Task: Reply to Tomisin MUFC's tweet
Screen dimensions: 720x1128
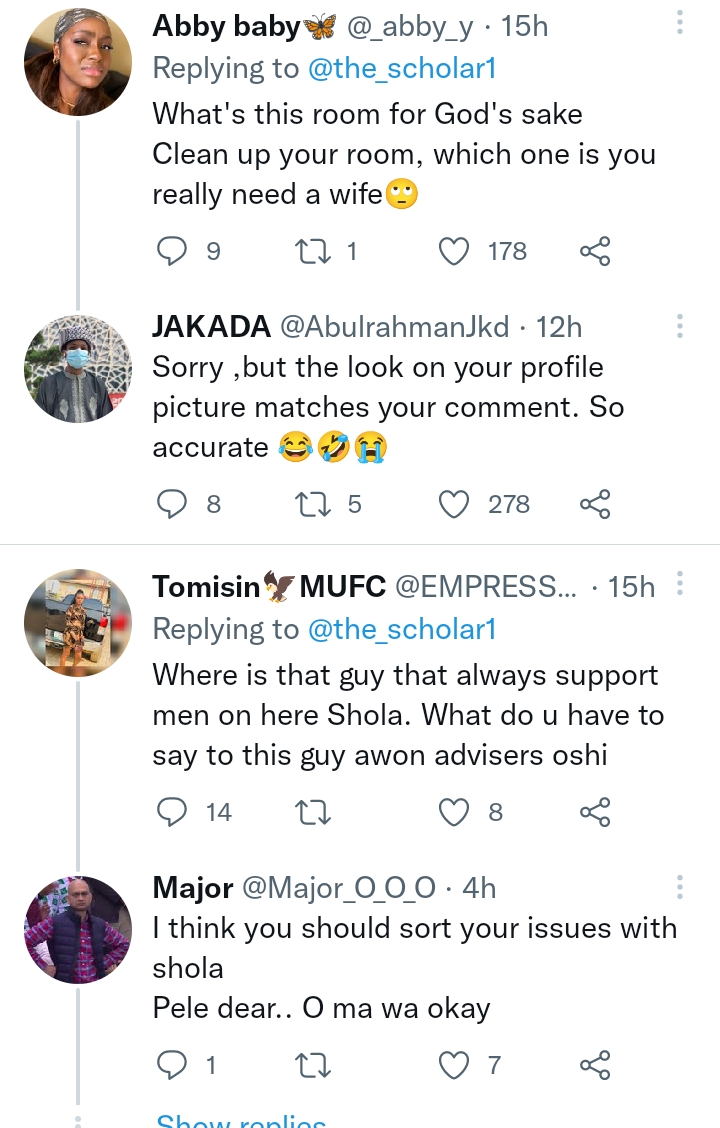Action: [172, 812]
